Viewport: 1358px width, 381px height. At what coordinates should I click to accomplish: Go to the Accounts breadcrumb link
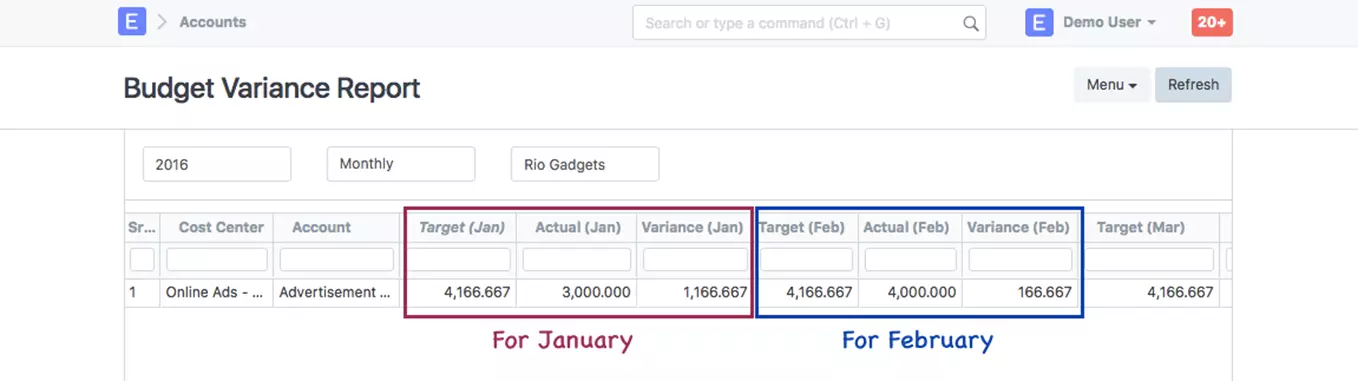pyautogui.click(x=212, y=22)
